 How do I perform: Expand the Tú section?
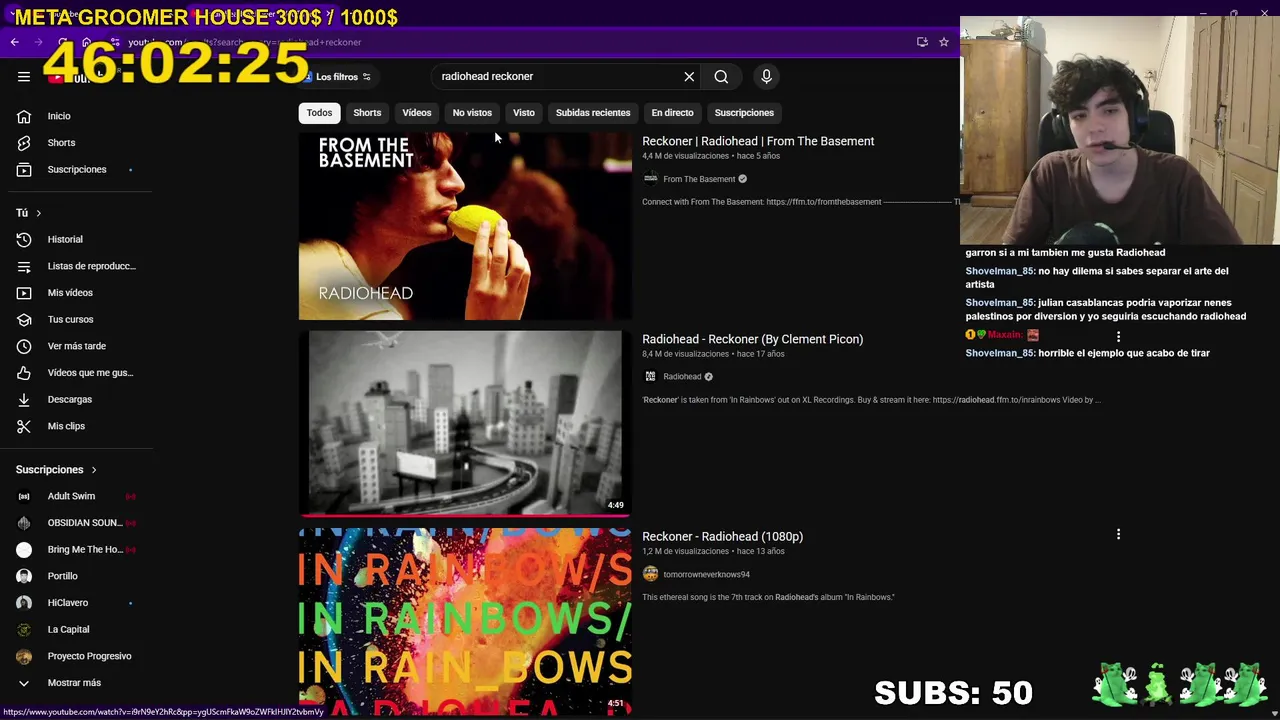click(x=29, y=213)
